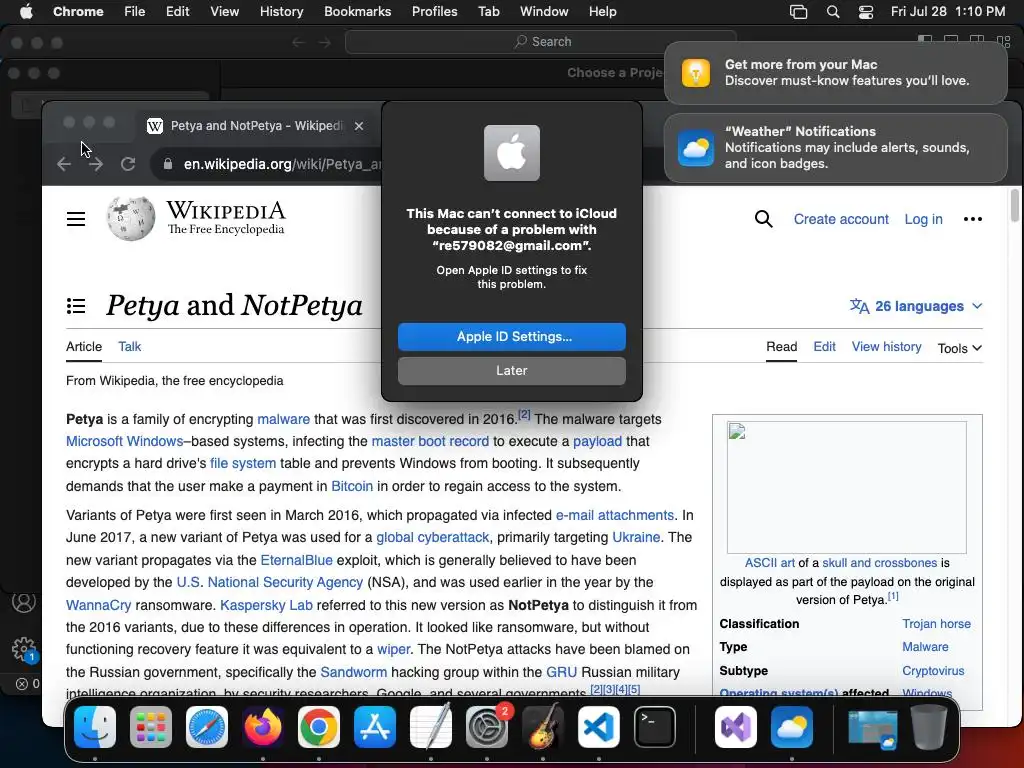Open the History menu
Viewport: 1024px width, 768px height.
(281, 12)
